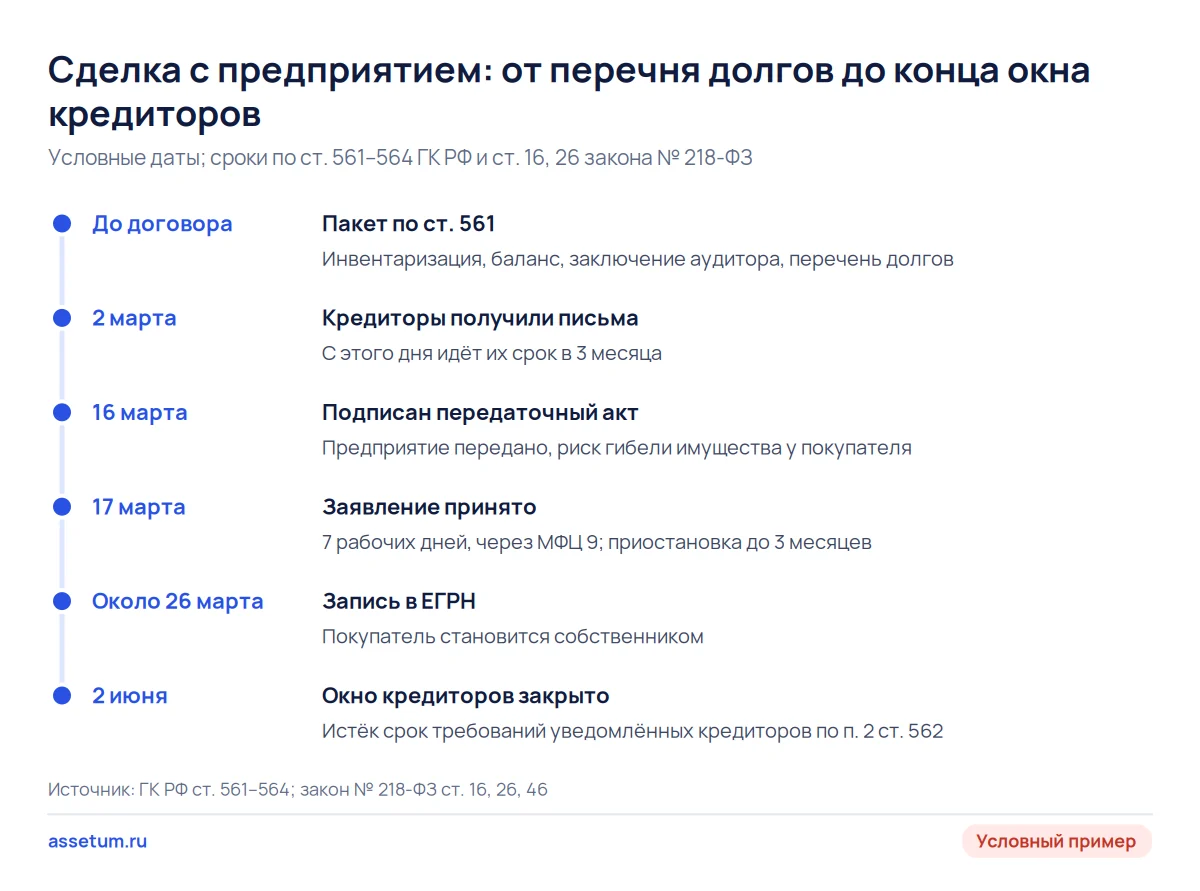Screen dimensions: 1200x891
Task: Click the subtitle starting «Условные даты»
Action: [400, 158]
